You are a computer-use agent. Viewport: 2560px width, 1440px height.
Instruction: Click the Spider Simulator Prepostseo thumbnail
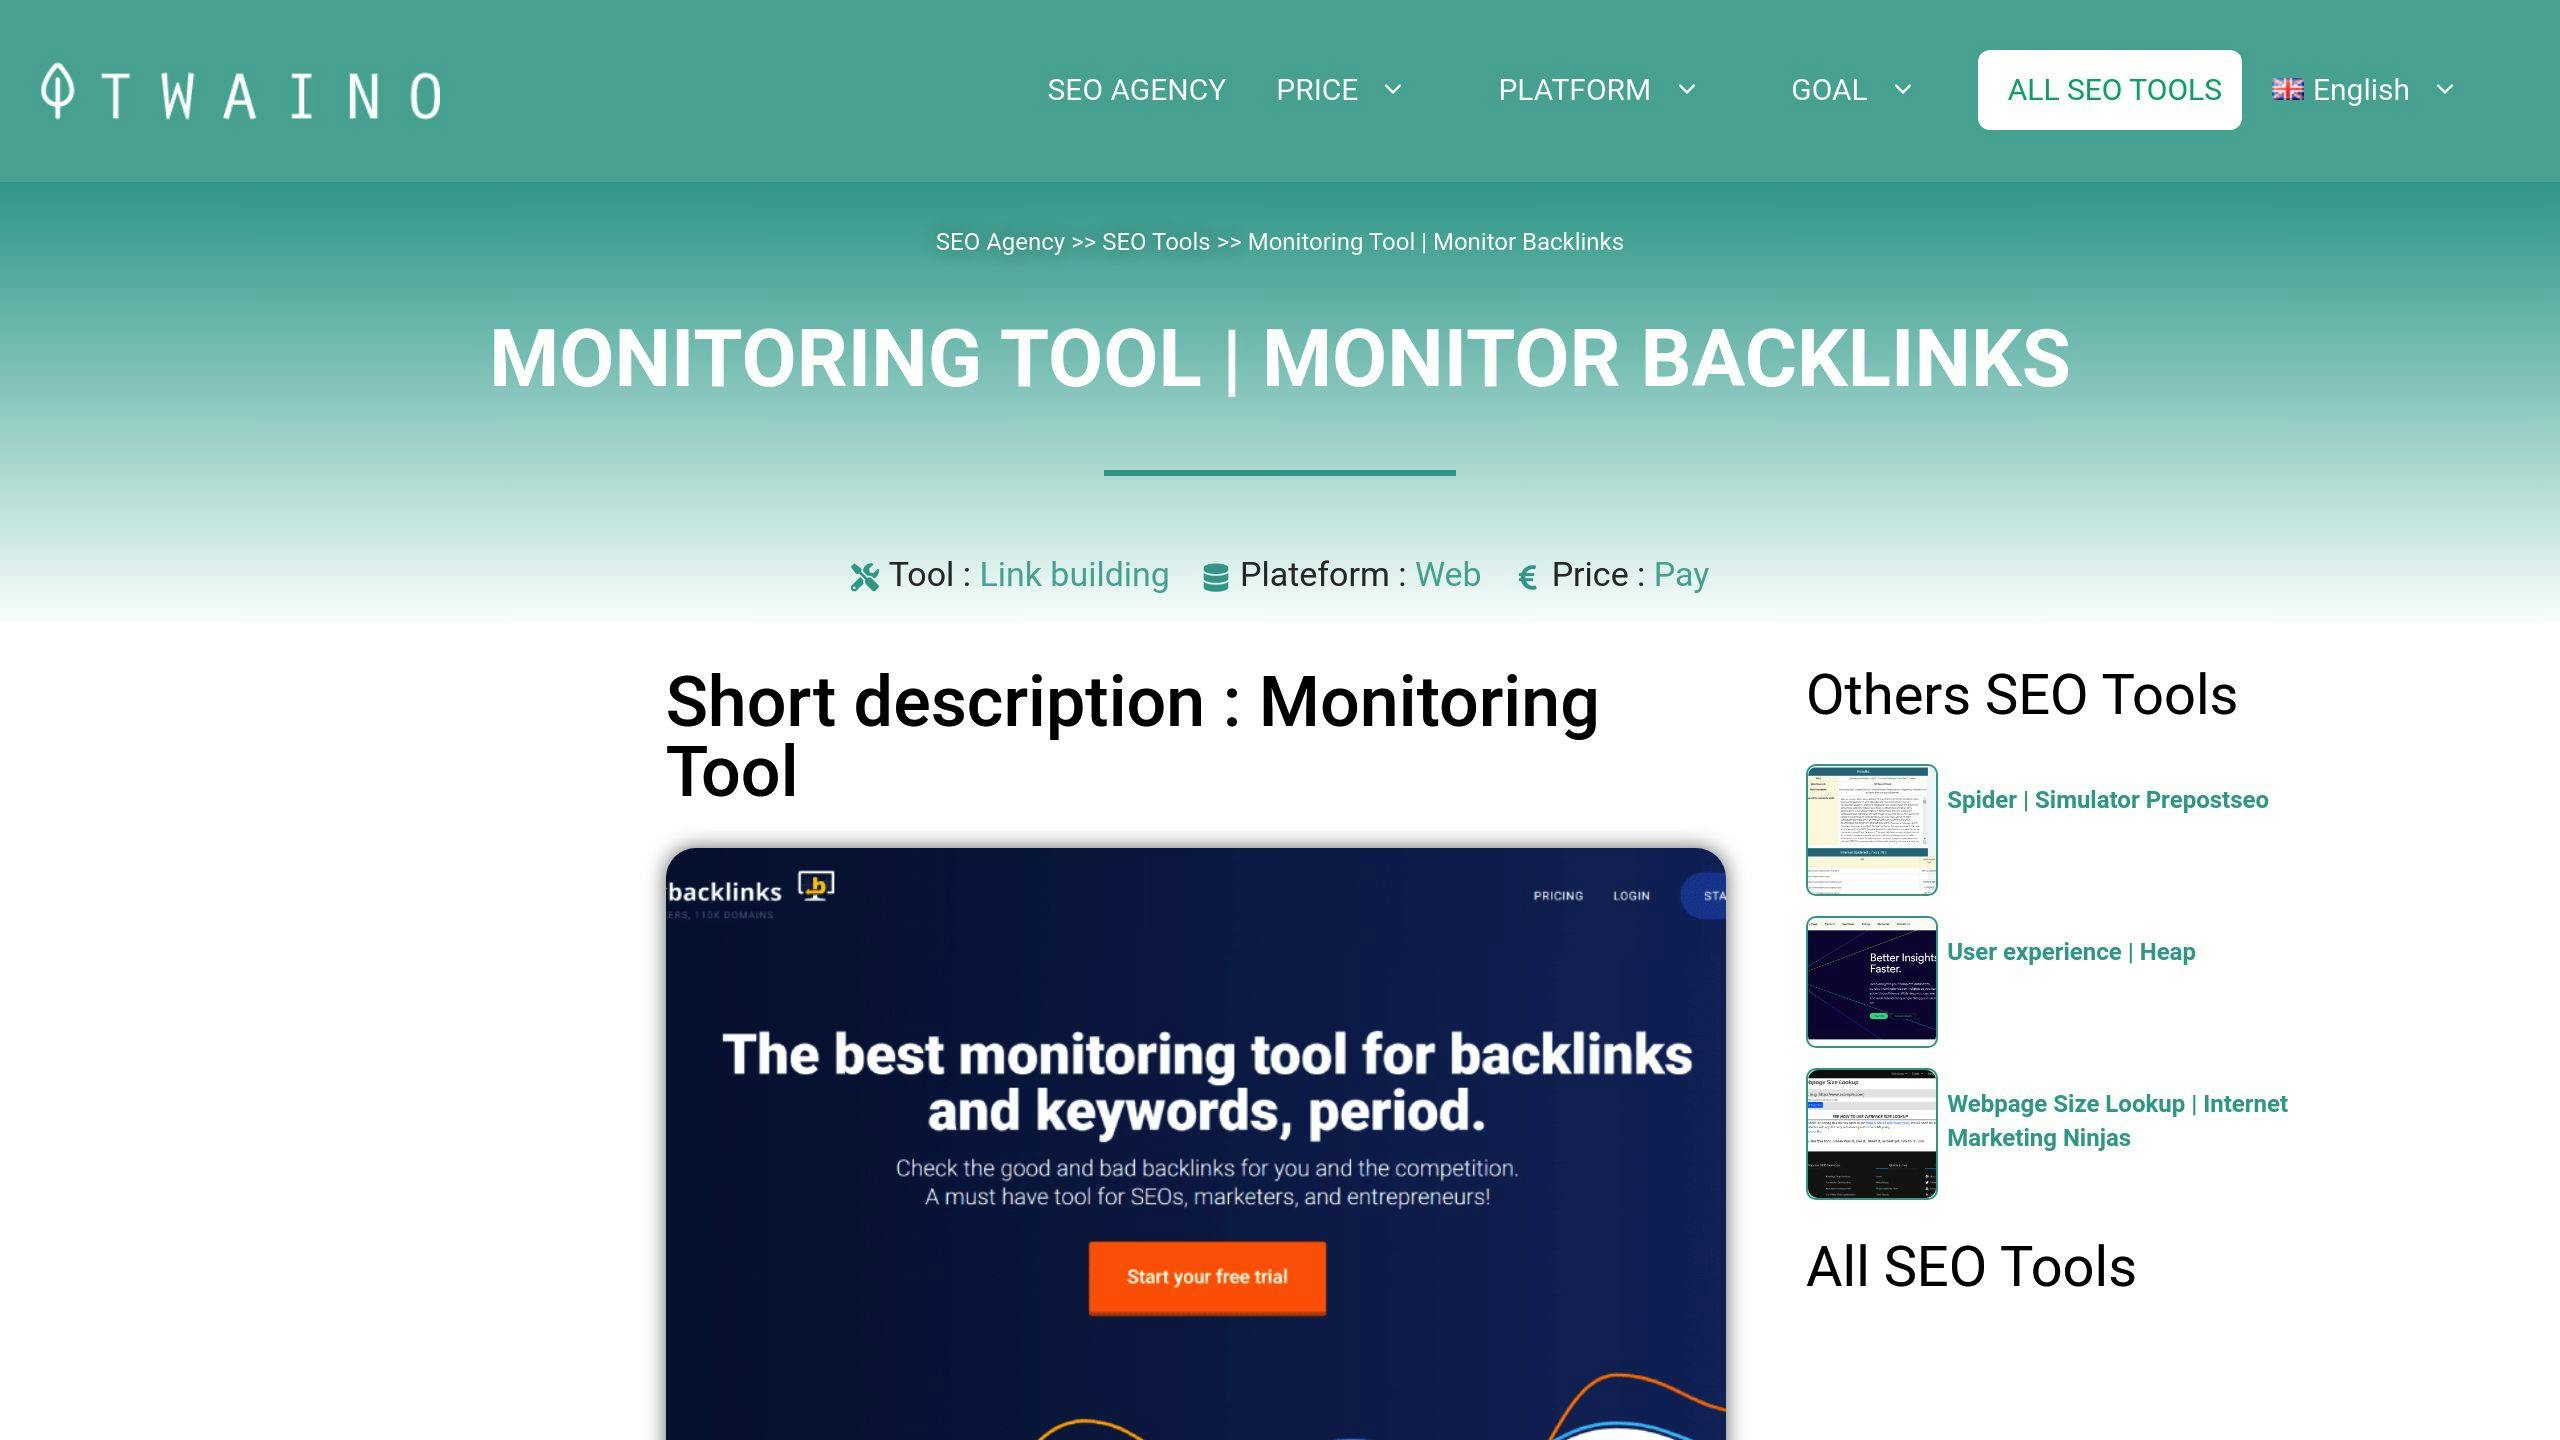[1869, 828]
